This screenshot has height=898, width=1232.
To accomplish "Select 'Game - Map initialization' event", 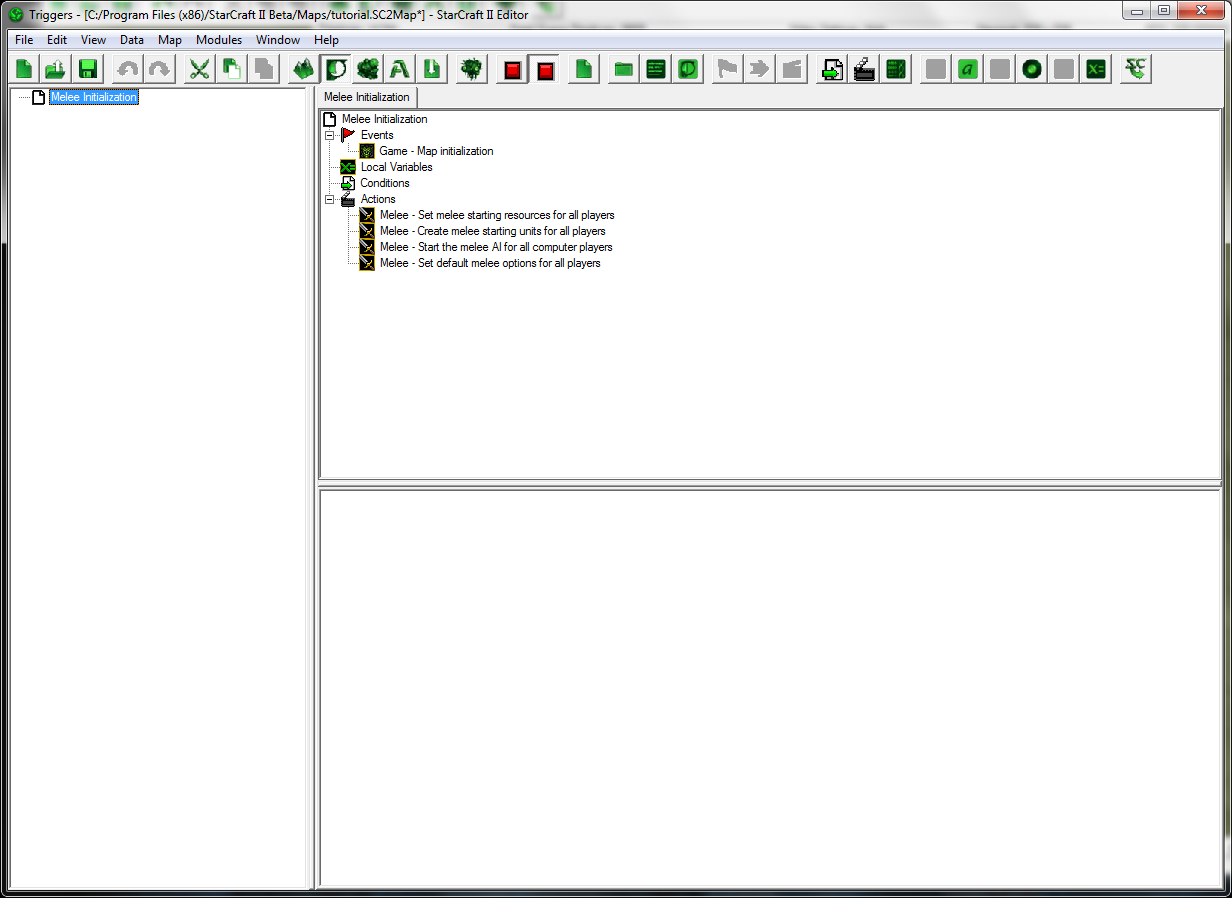I will (436, 151).
